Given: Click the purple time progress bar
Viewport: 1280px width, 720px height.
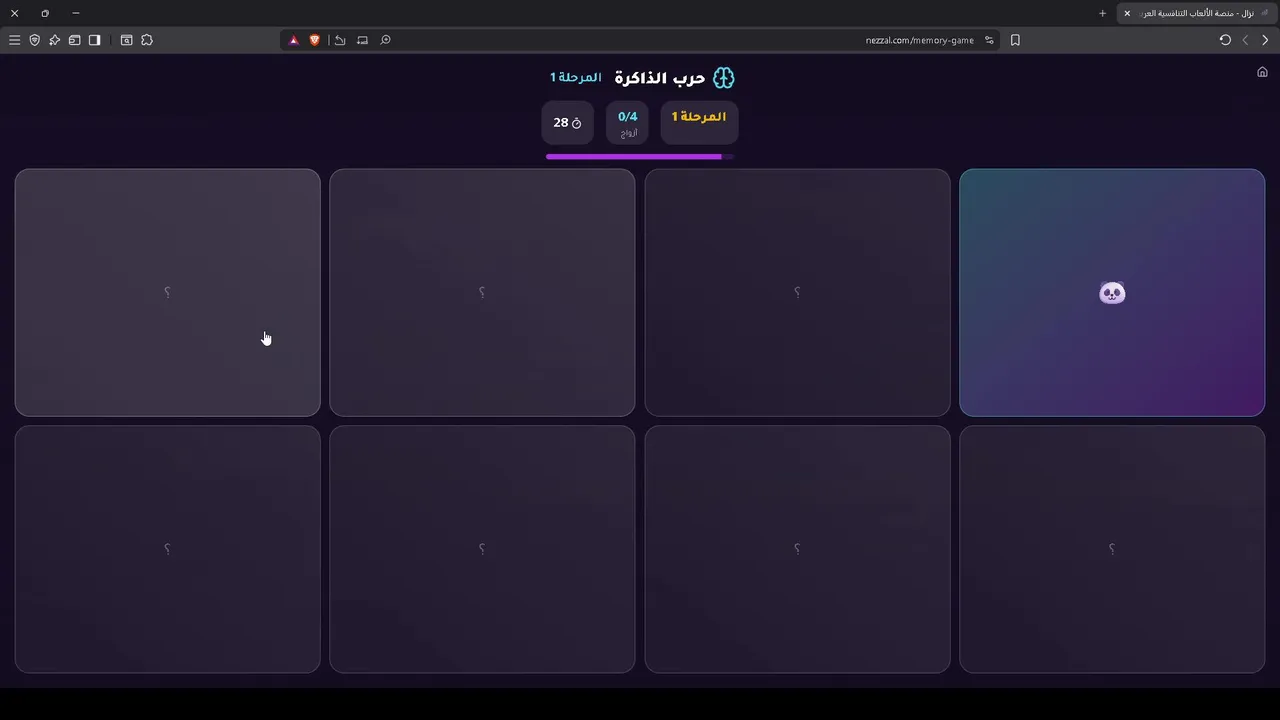Looking at the screenshot, I should pos(640,156).
